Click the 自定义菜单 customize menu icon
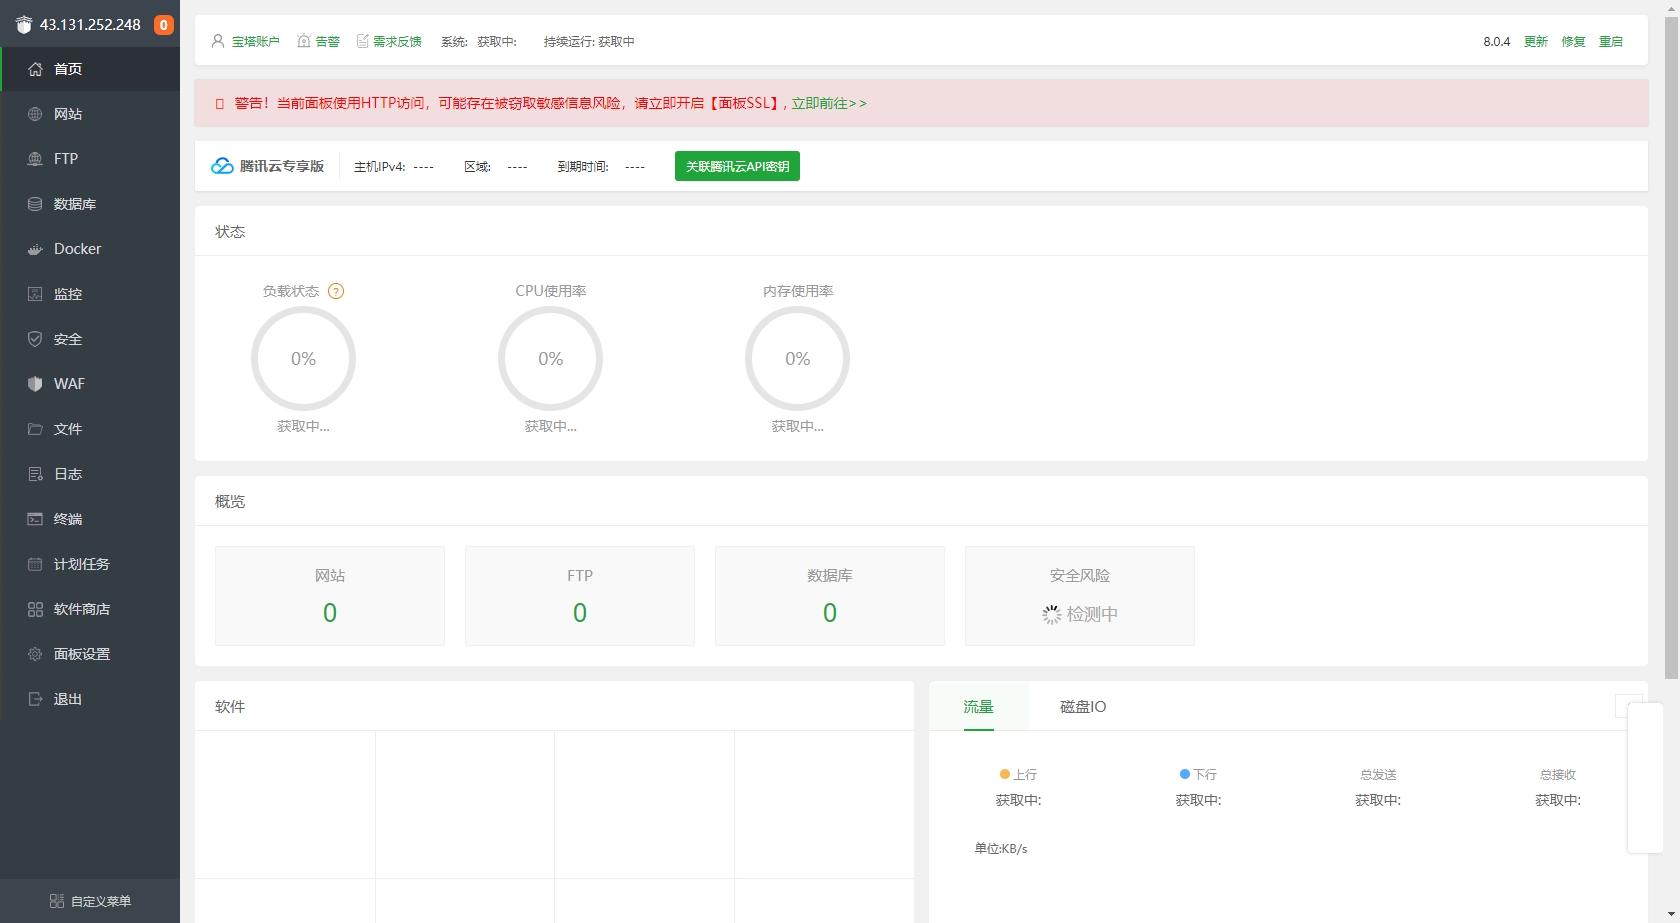Image resolution: width=1680 pixels, height=923 pixels. 57,901
